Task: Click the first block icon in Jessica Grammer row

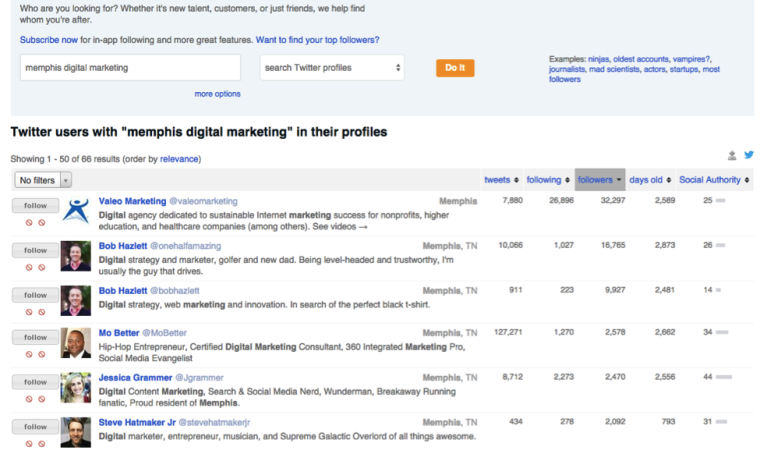Action: tap(29, 399)
